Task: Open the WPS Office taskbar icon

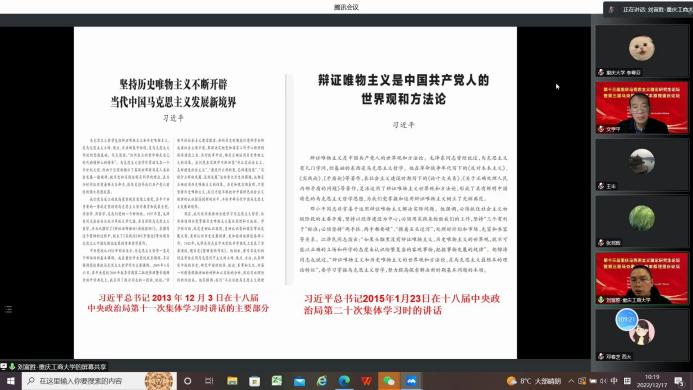Action: pyautogui.click(x=366, y=381)
